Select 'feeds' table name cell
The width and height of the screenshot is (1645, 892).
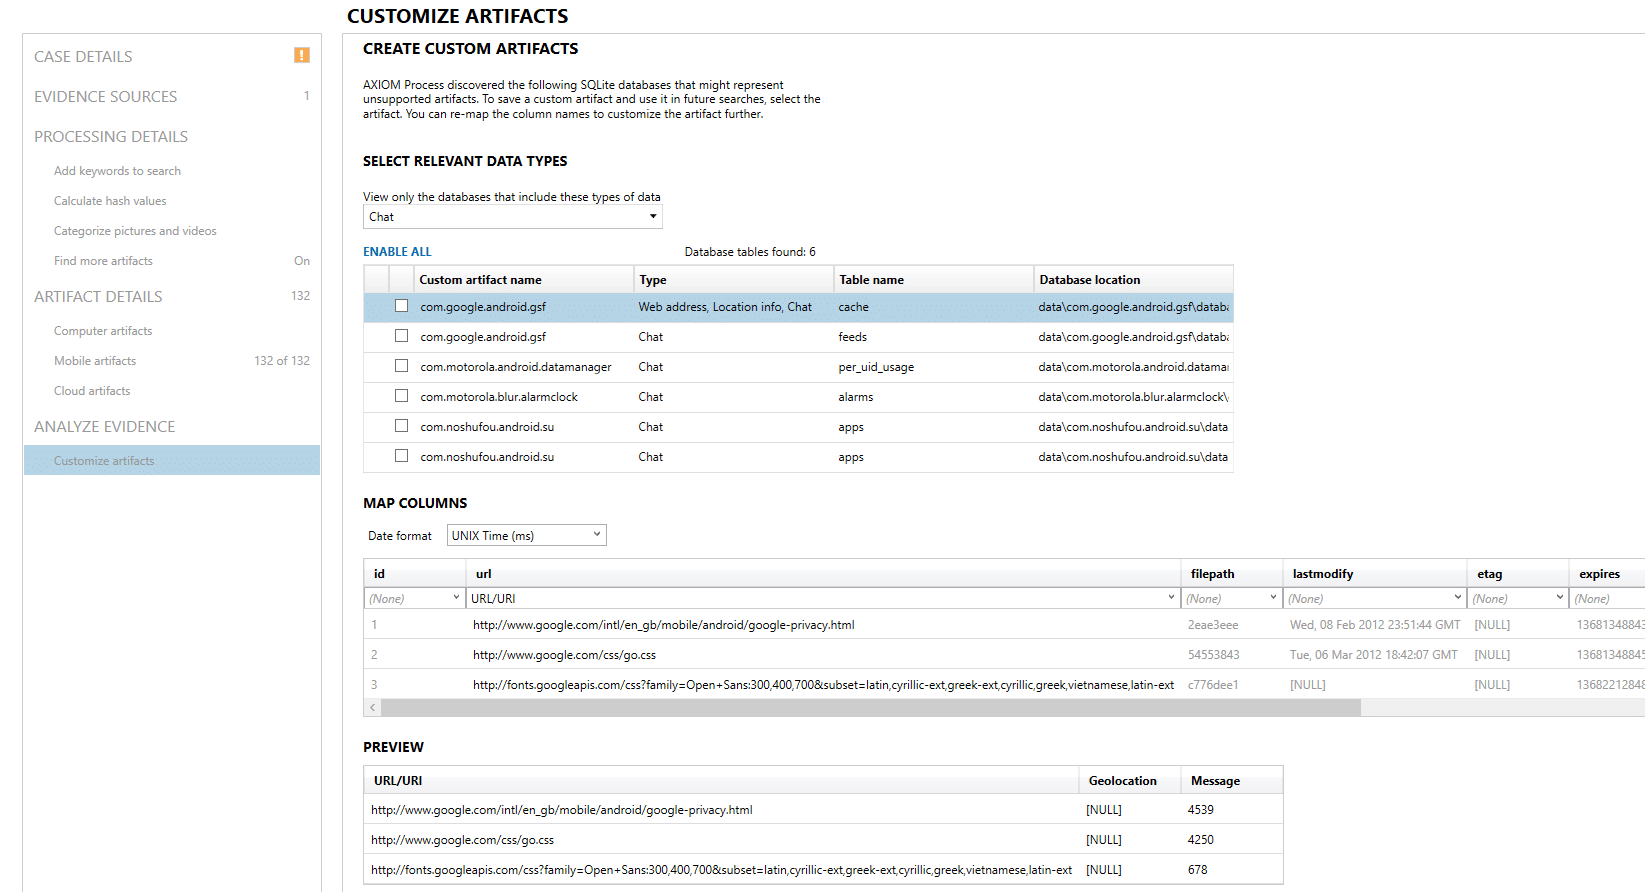tap(852, 337)
